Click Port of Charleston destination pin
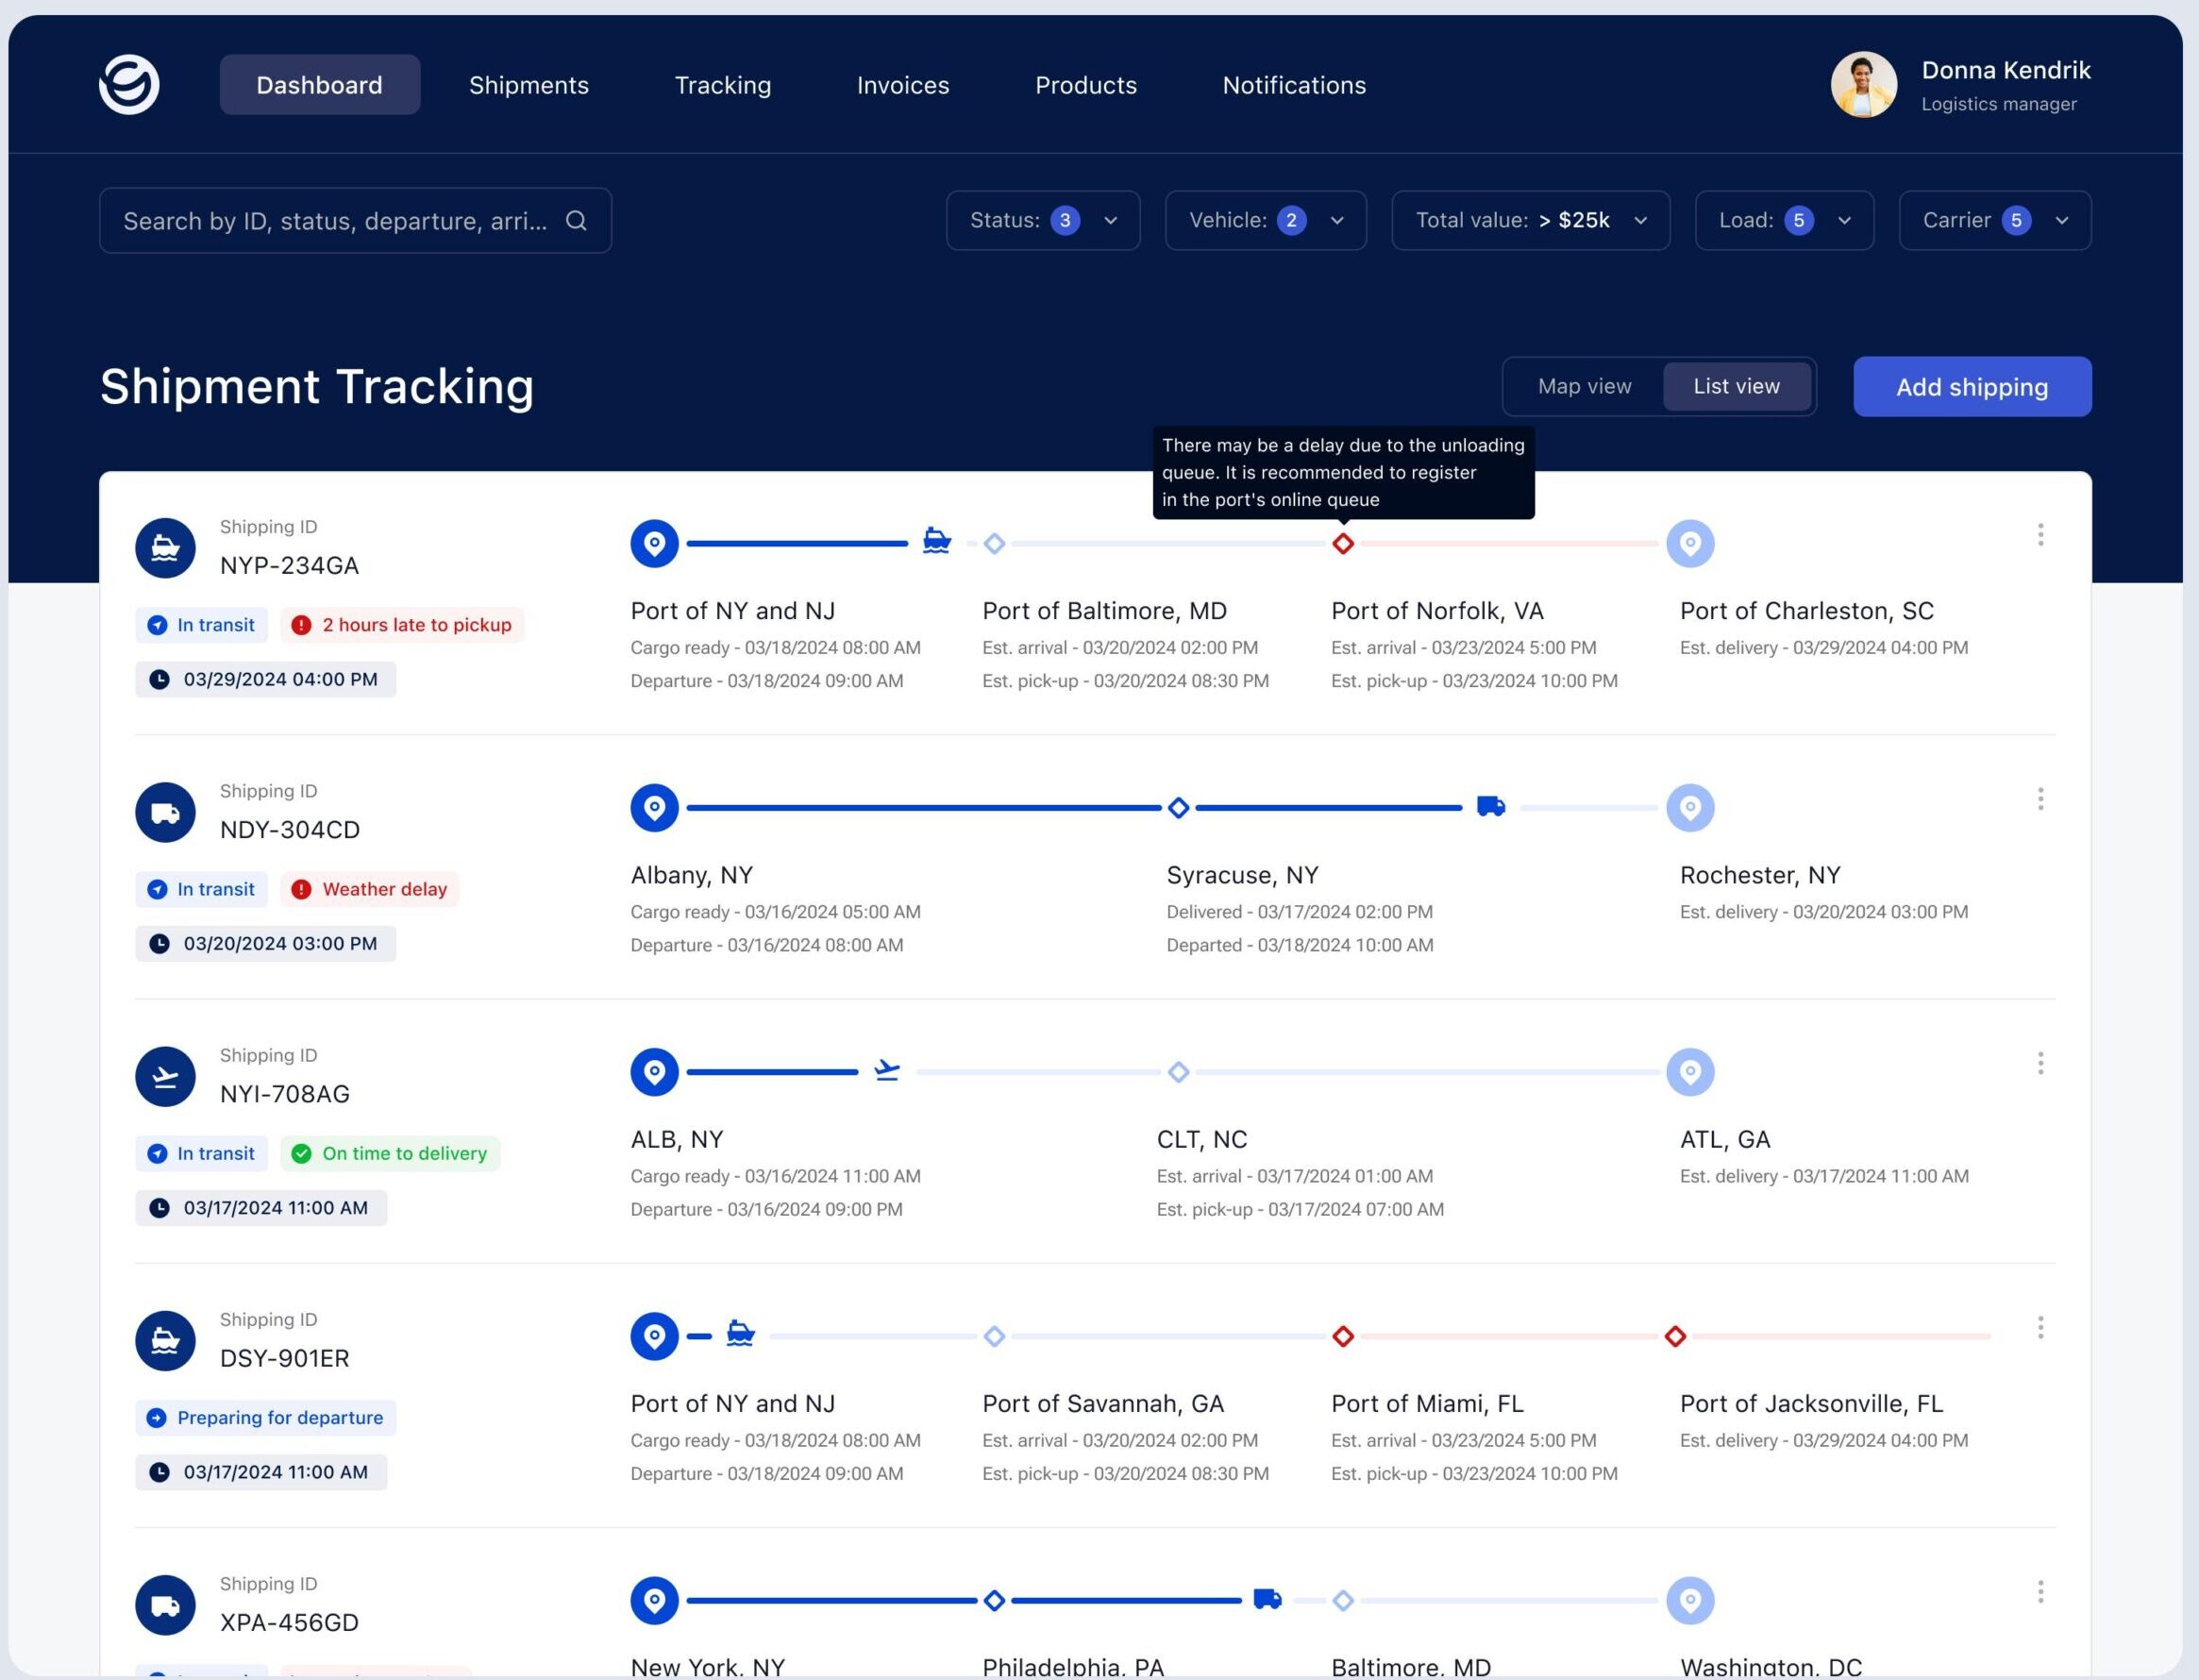Viewport: 2199px width, 1680px height. pos(1690,544)
